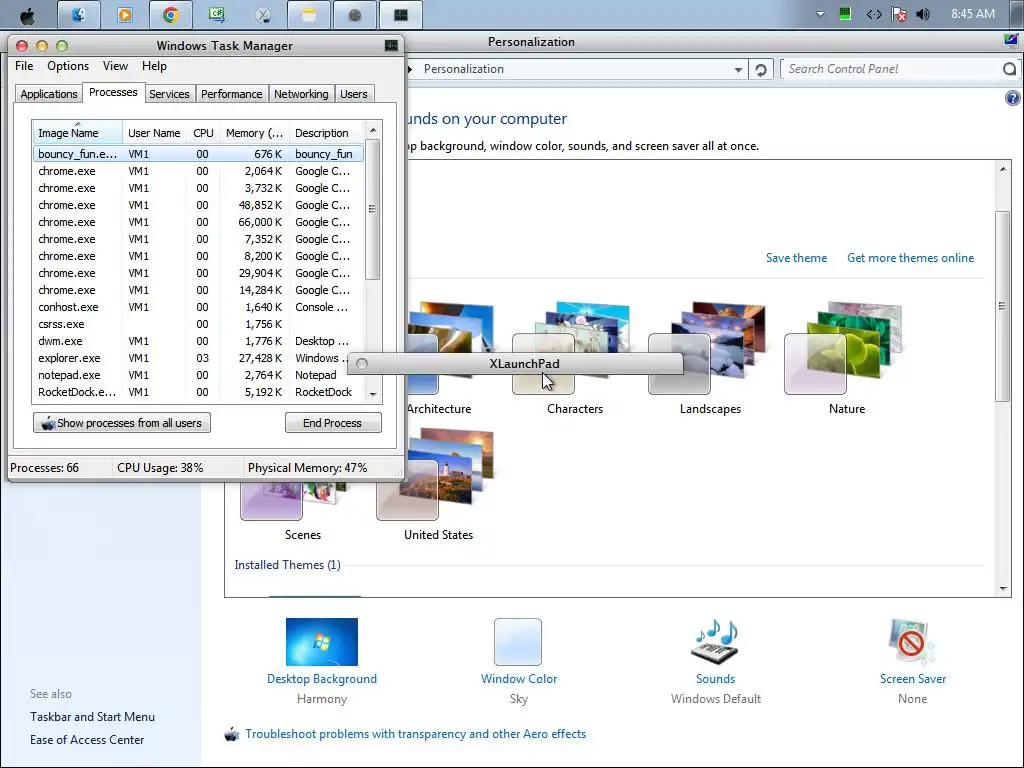Select the chrome.exe row using 48,852 K

pos(199,205)
